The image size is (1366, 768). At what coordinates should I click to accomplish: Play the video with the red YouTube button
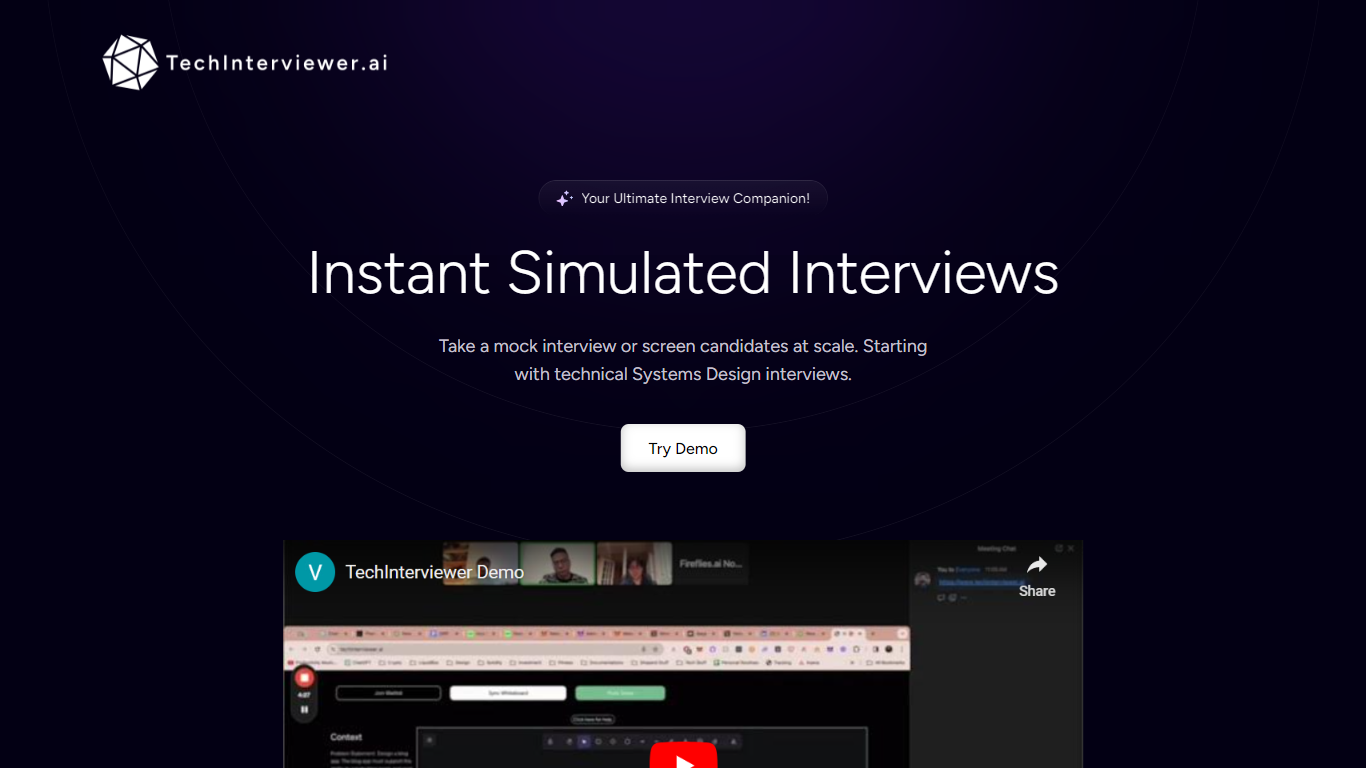(x=684, y=756)
